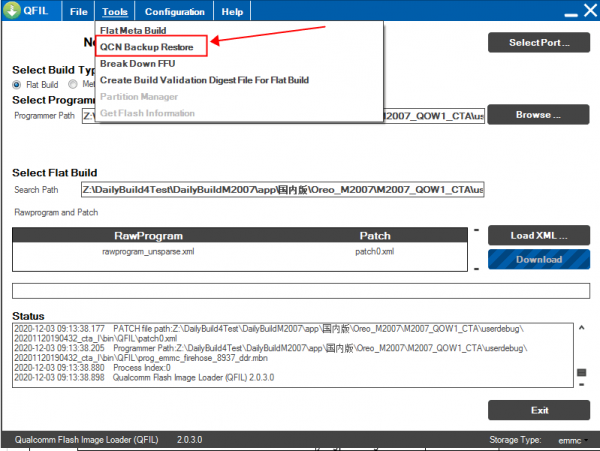This screenshot has width=600, height=451.
Task: Click the Qualcomm Flash Image Loader log line
Action: click(144, 378)
